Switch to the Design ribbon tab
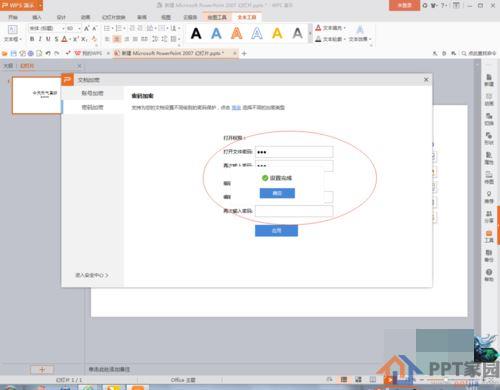This screenshot has width=500, height=390. point(61,17)
